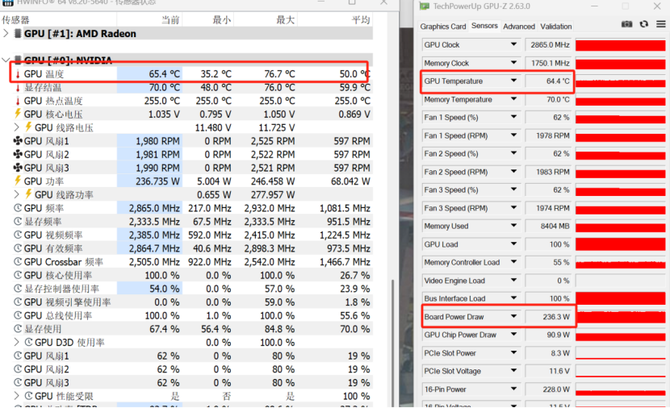
Task: Click the GPU 风扇2 RPM fan icon
Action: 18,154
